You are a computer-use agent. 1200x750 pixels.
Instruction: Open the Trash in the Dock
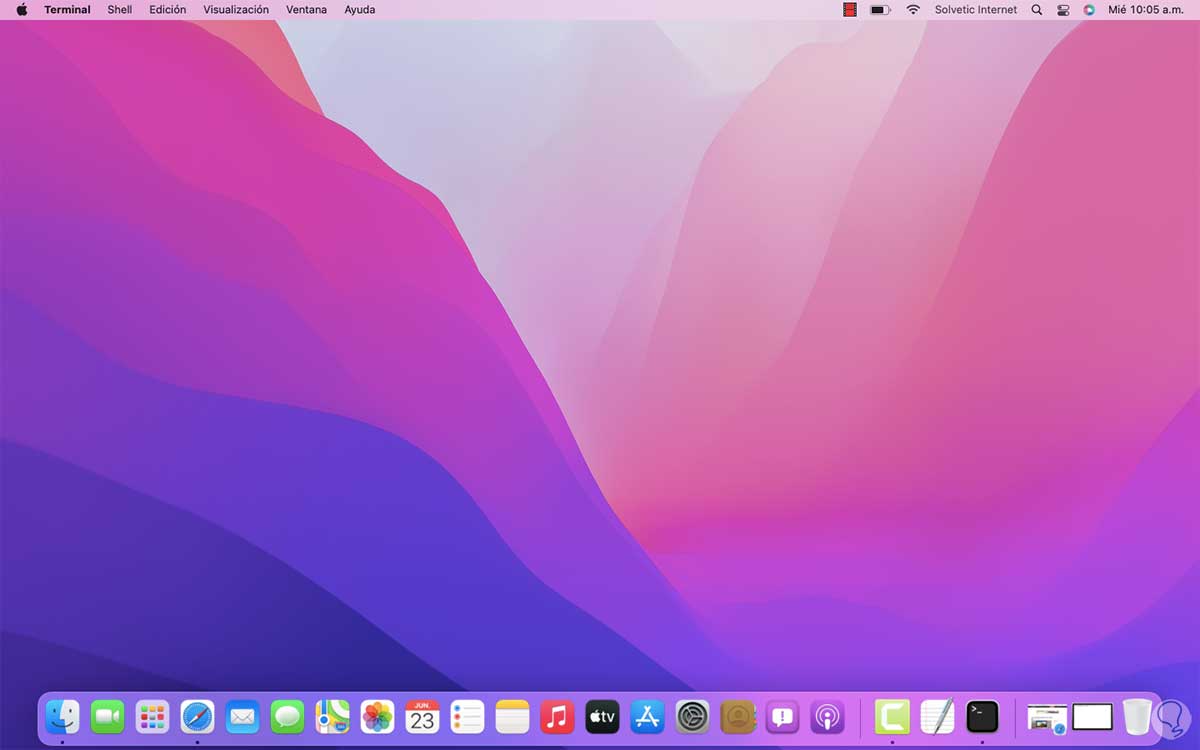point(1137,717)
